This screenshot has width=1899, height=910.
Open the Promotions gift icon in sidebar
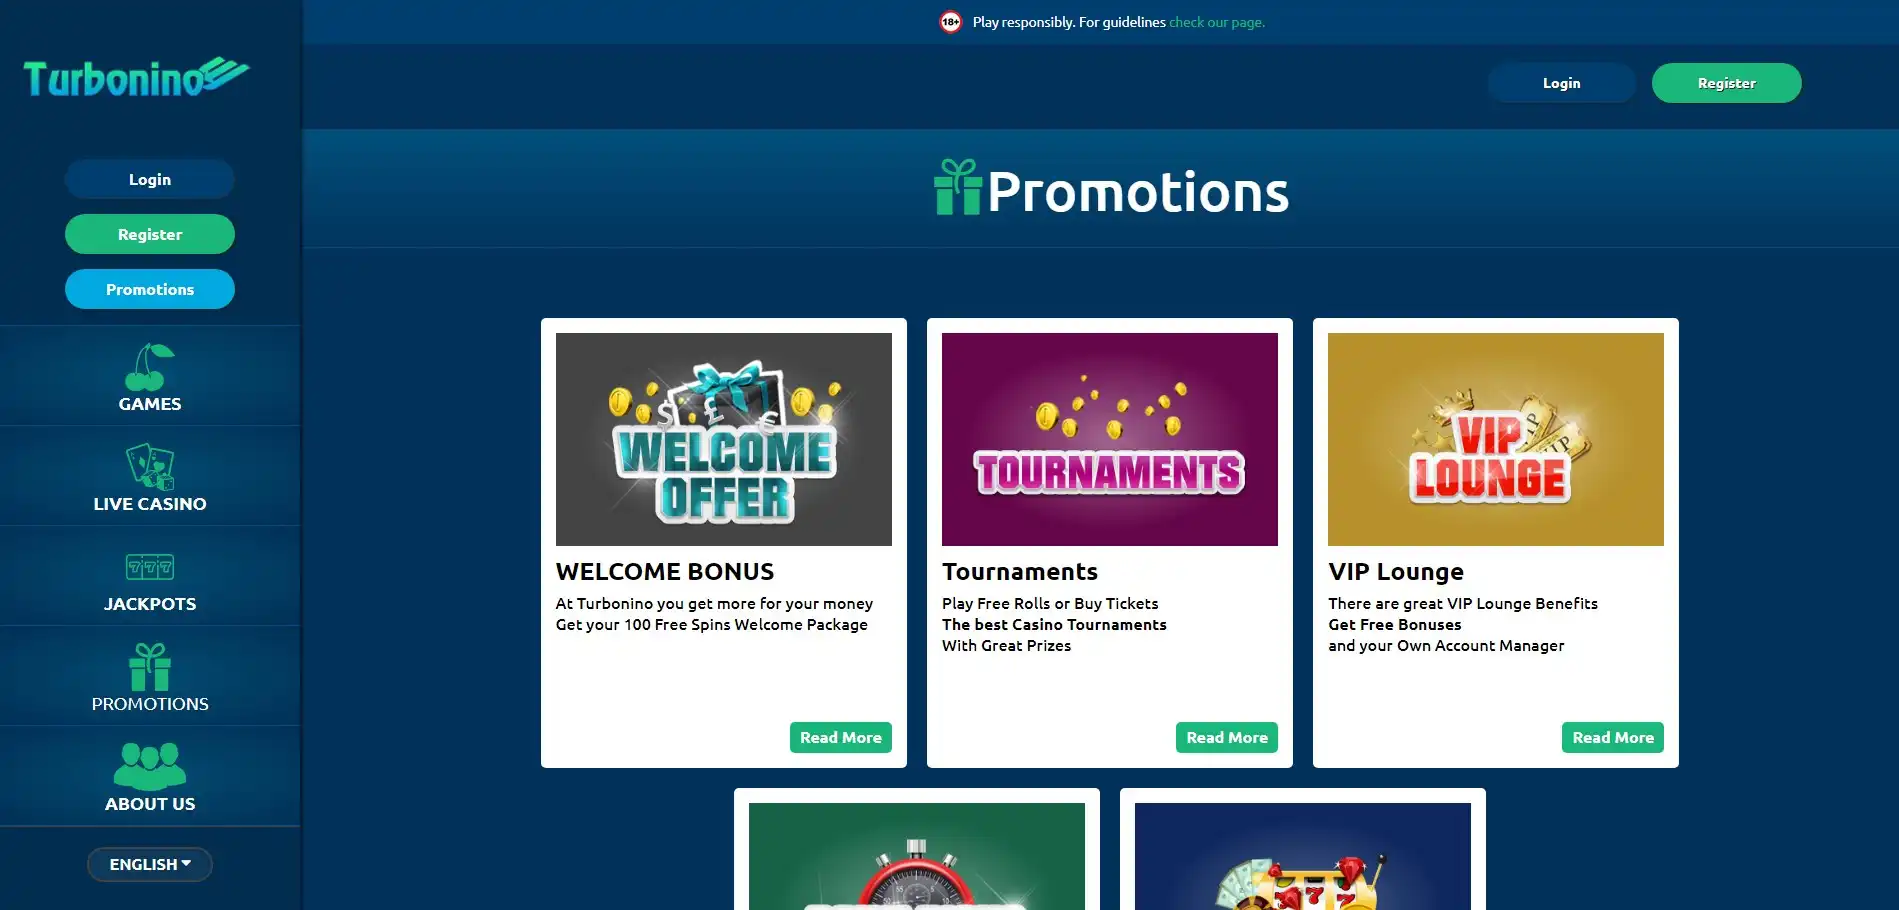pyautogui.click(x=150, y=667)
